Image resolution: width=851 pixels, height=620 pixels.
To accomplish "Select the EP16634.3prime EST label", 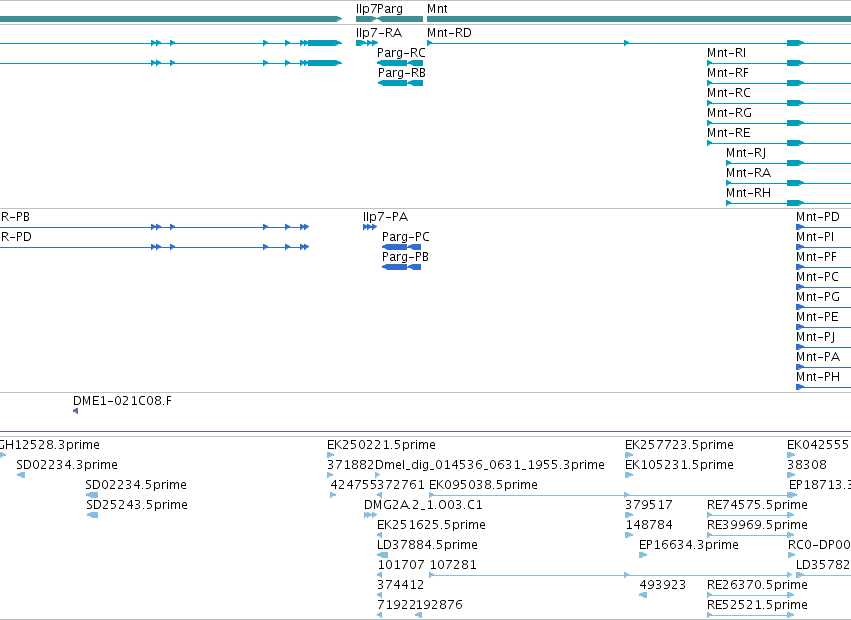I will click(689, 545).
